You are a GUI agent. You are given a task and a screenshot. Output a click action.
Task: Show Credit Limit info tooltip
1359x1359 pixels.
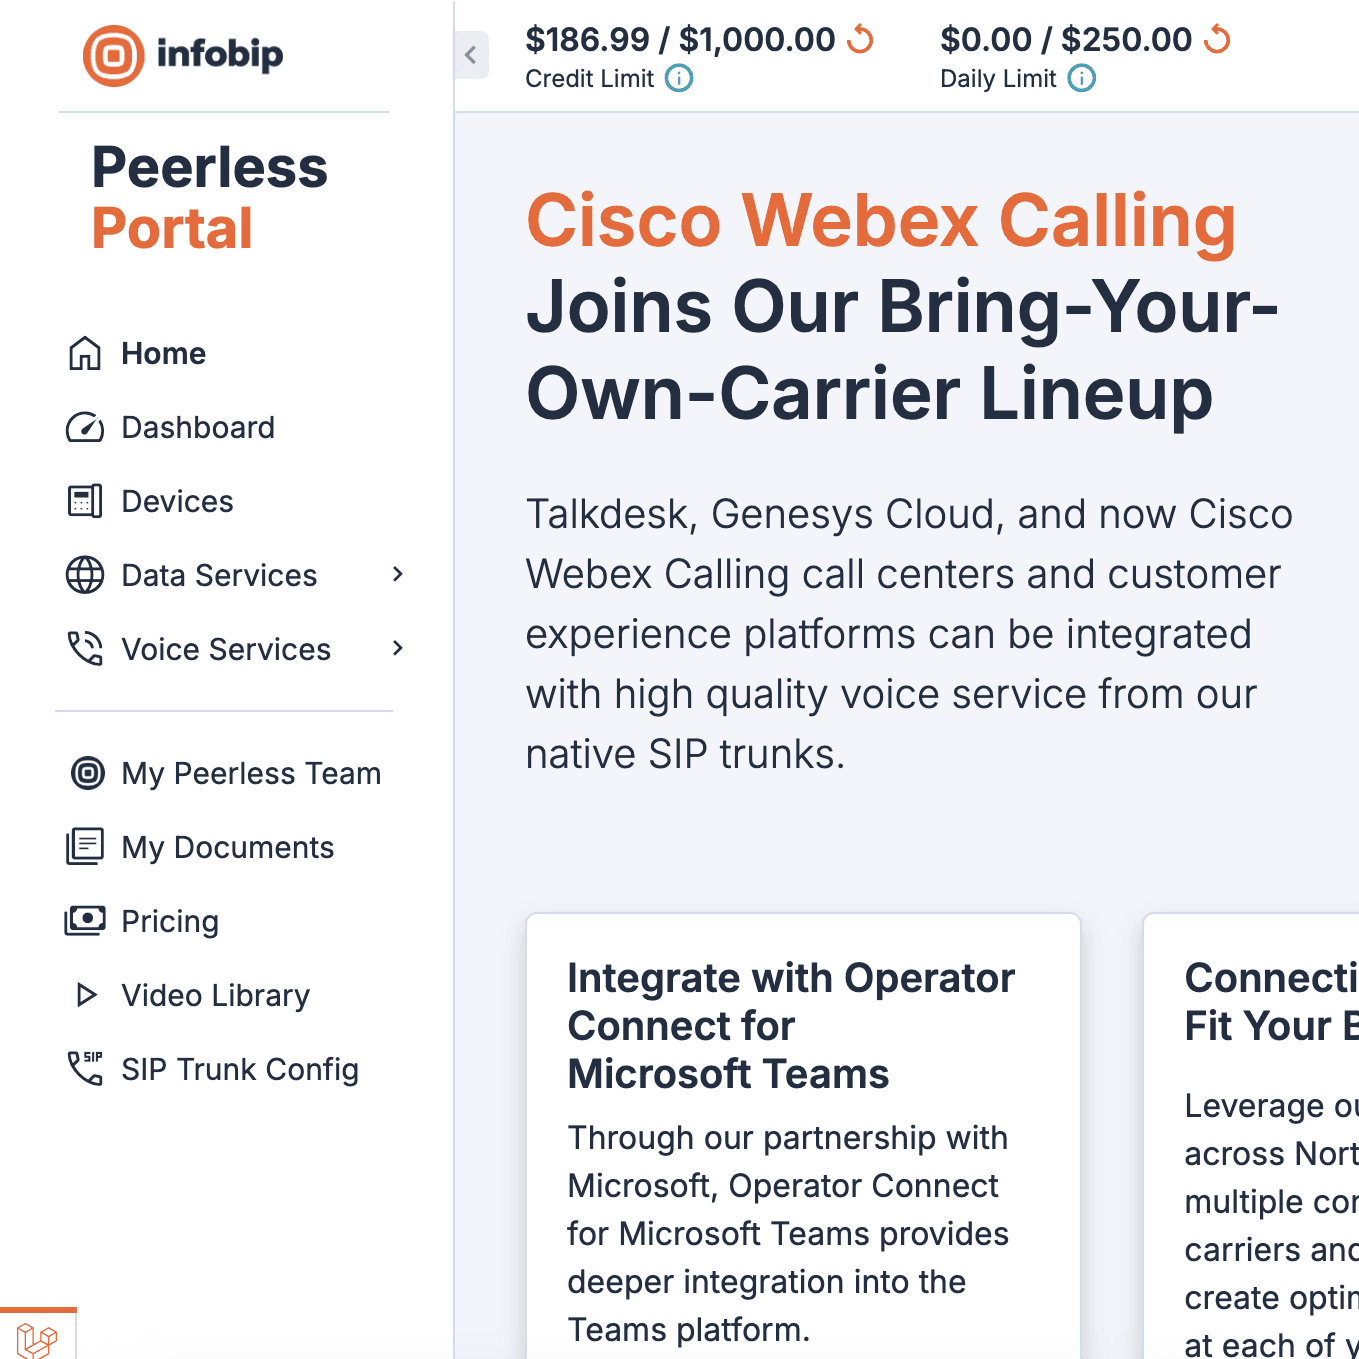(678, 78)
